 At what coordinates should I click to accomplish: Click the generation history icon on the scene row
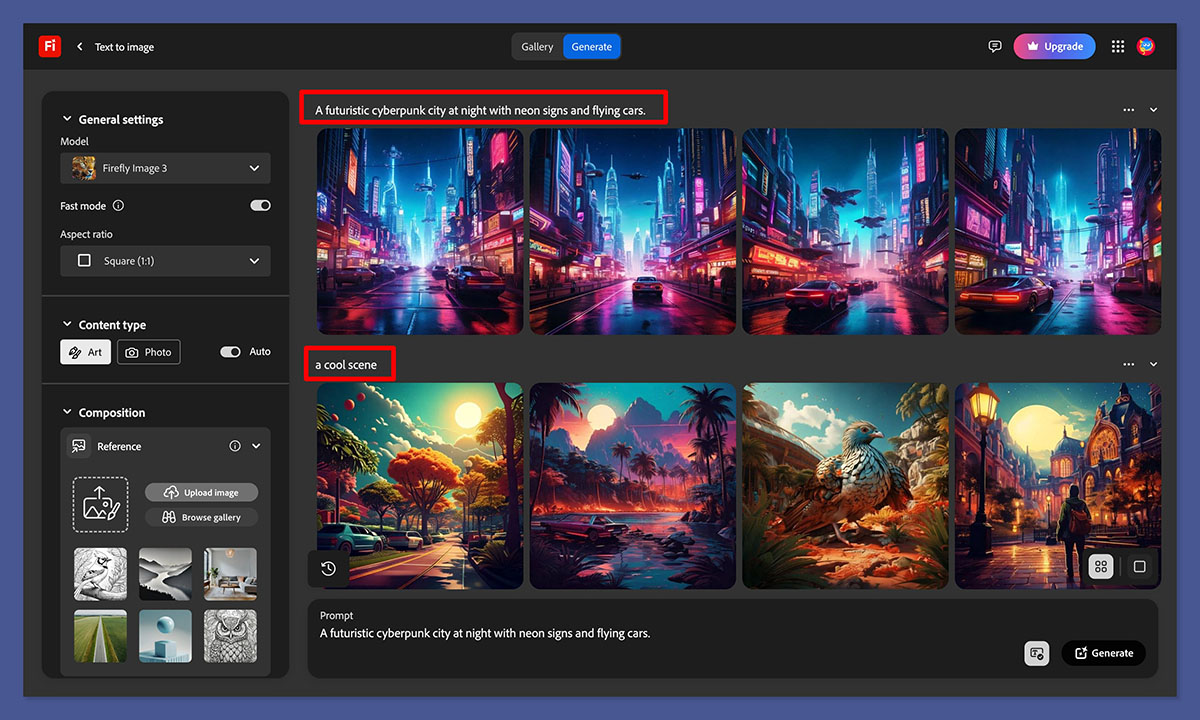coord(328,568)
